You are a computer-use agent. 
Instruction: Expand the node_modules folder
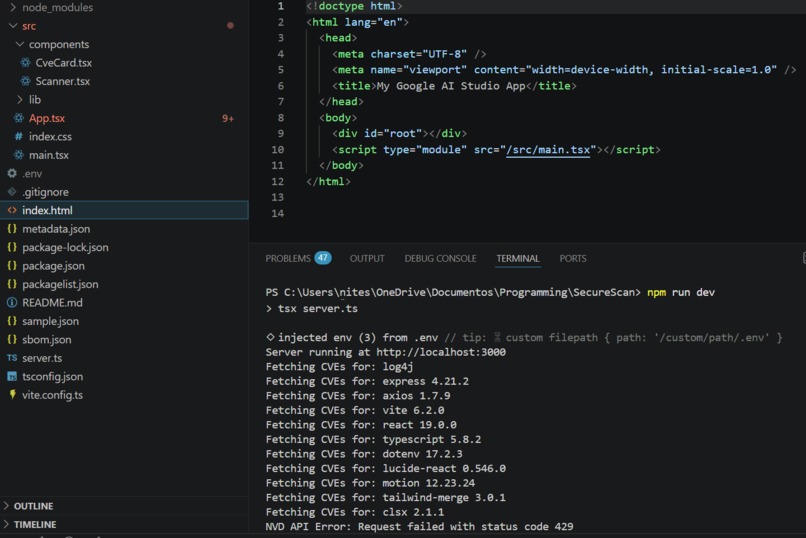pyautogui.click(x=13, y=7)
